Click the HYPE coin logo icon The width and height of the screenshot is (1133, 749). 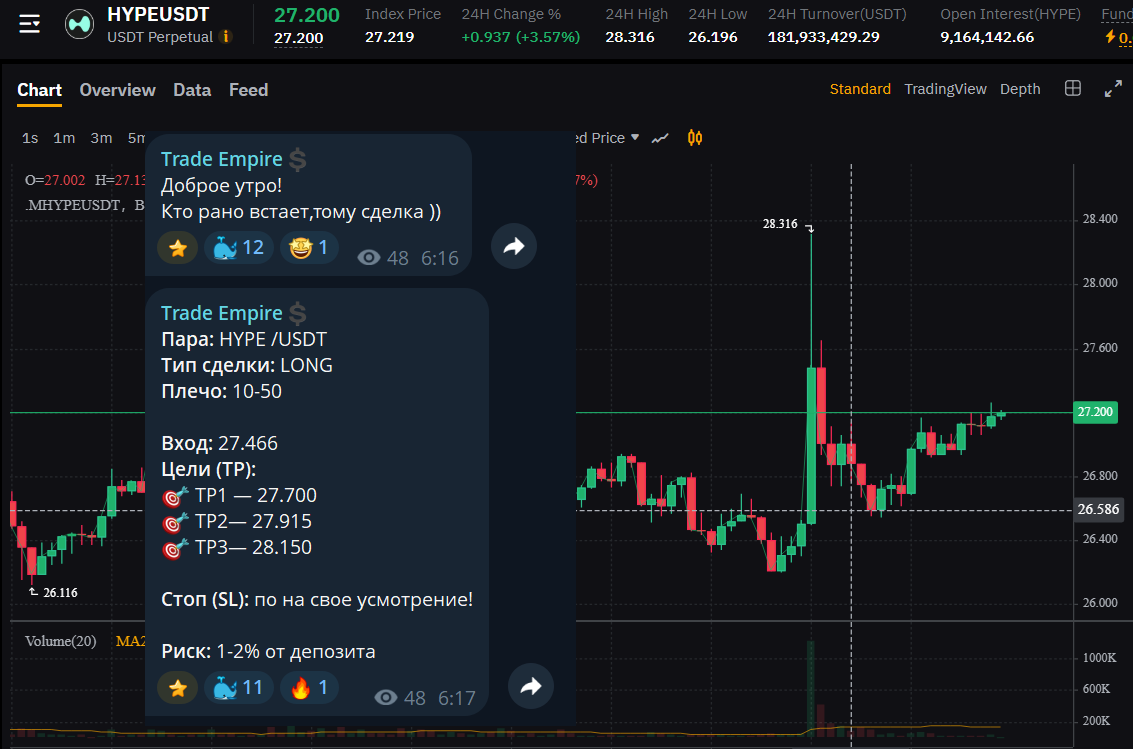coord(80,25)
